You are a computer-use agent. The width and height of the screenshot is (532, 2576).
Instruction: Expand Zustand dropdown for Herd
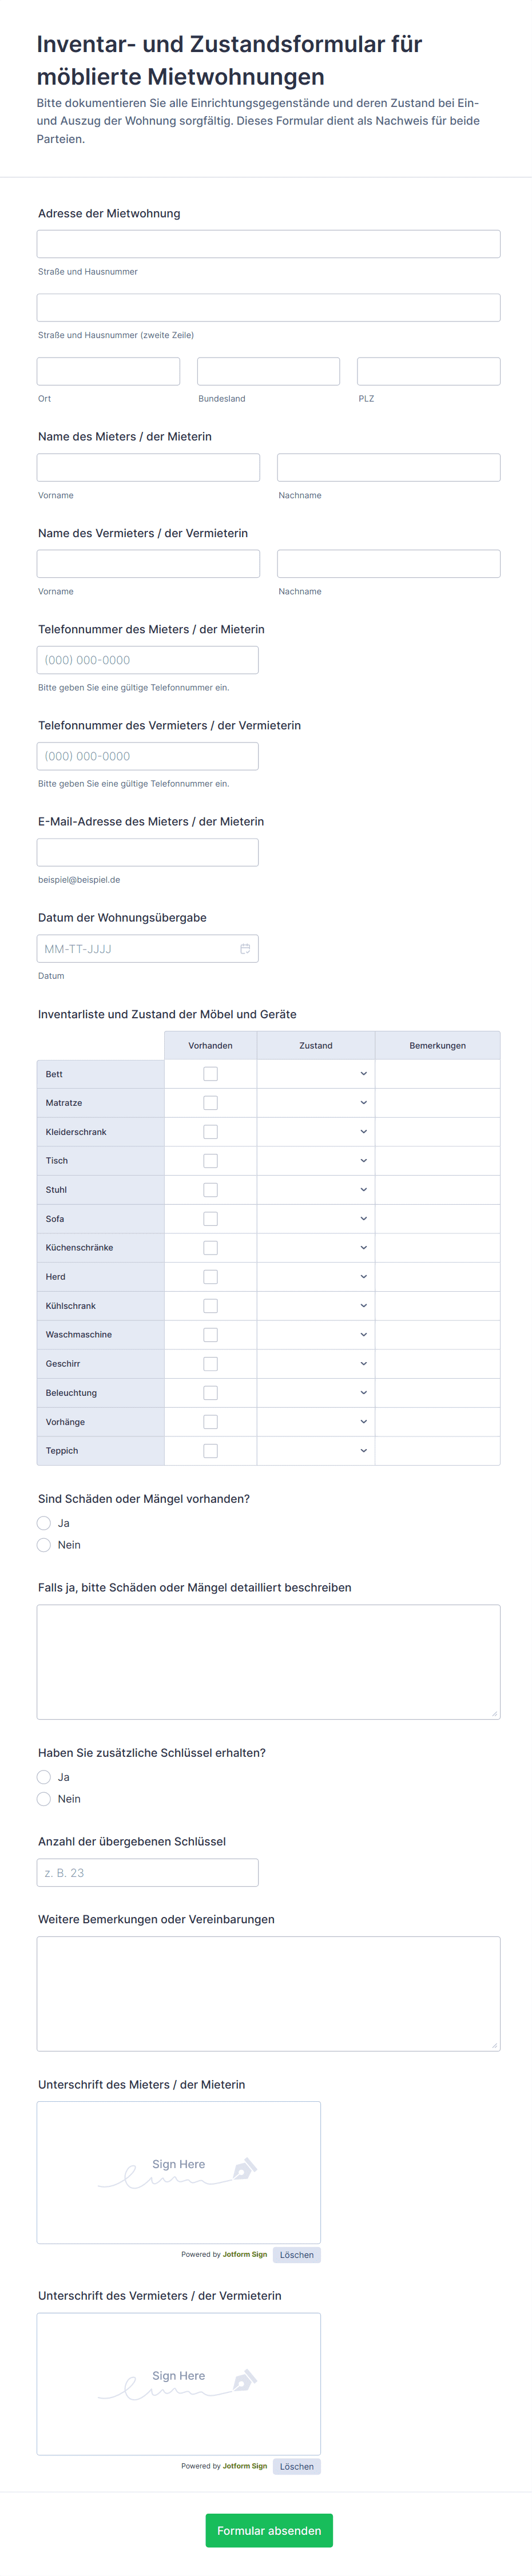point(316,1277)
